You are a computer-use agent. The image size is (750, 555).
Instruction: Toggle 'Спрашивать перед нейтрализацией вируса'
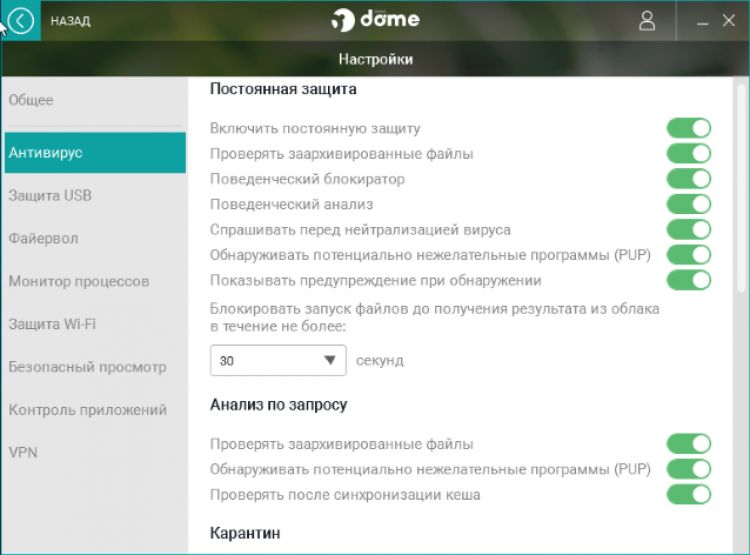point(689,230)
